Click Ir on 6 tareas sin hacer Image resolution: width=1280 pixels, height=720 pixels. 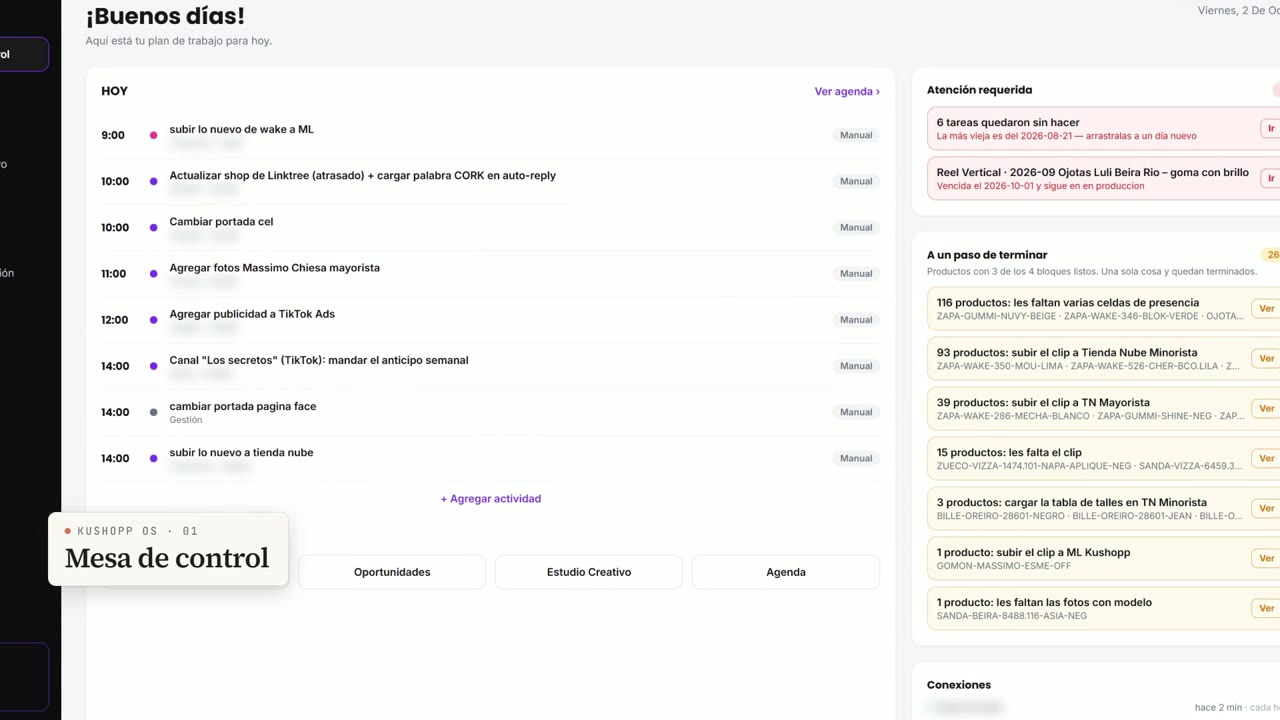pos(1270,129)
